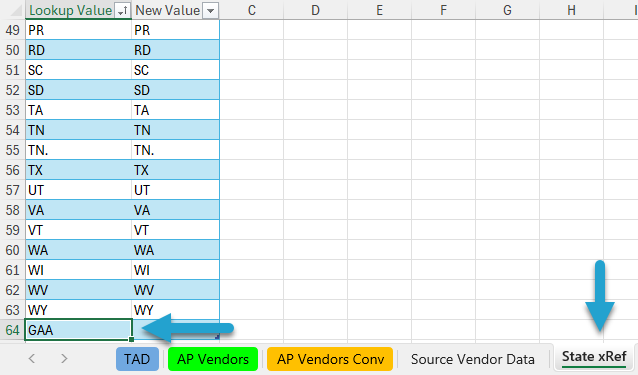
Task: Click Lookup Value cell RD
Action: click(79, 50)
